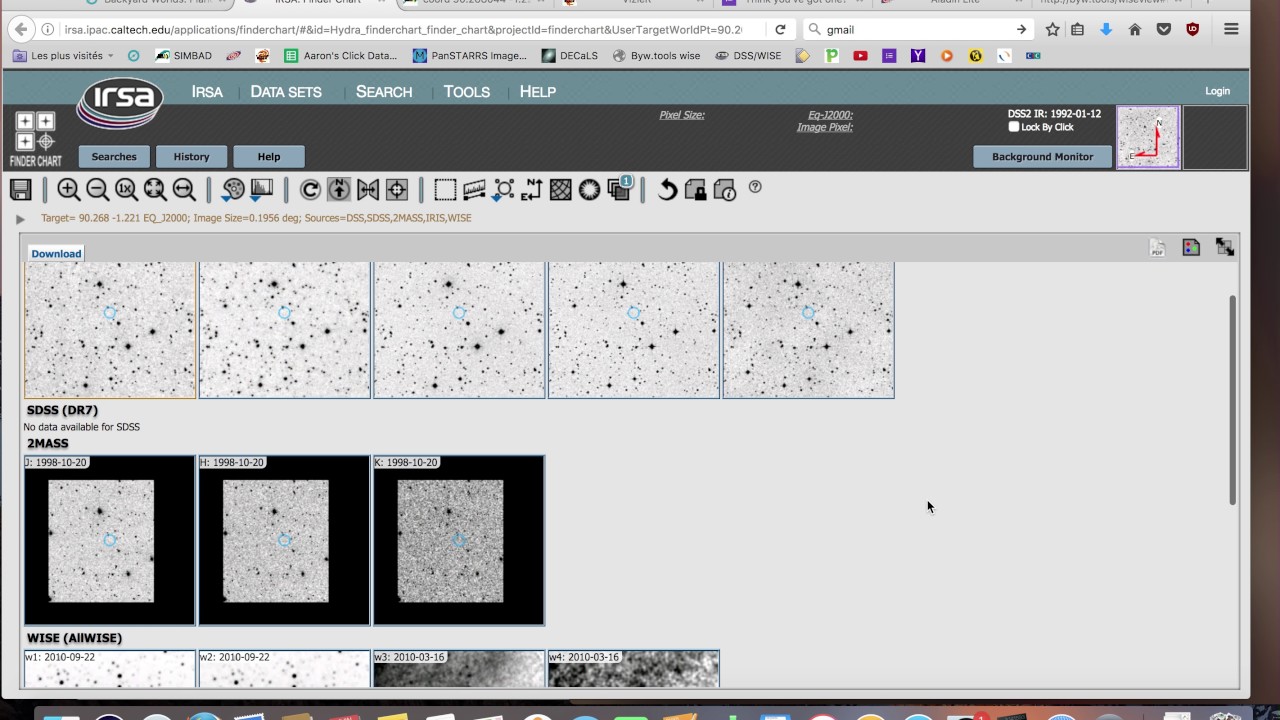The height and width of the screenshot is (720, 1280).
Task: Open the Help menu in header
Action: tap(537, 92)
